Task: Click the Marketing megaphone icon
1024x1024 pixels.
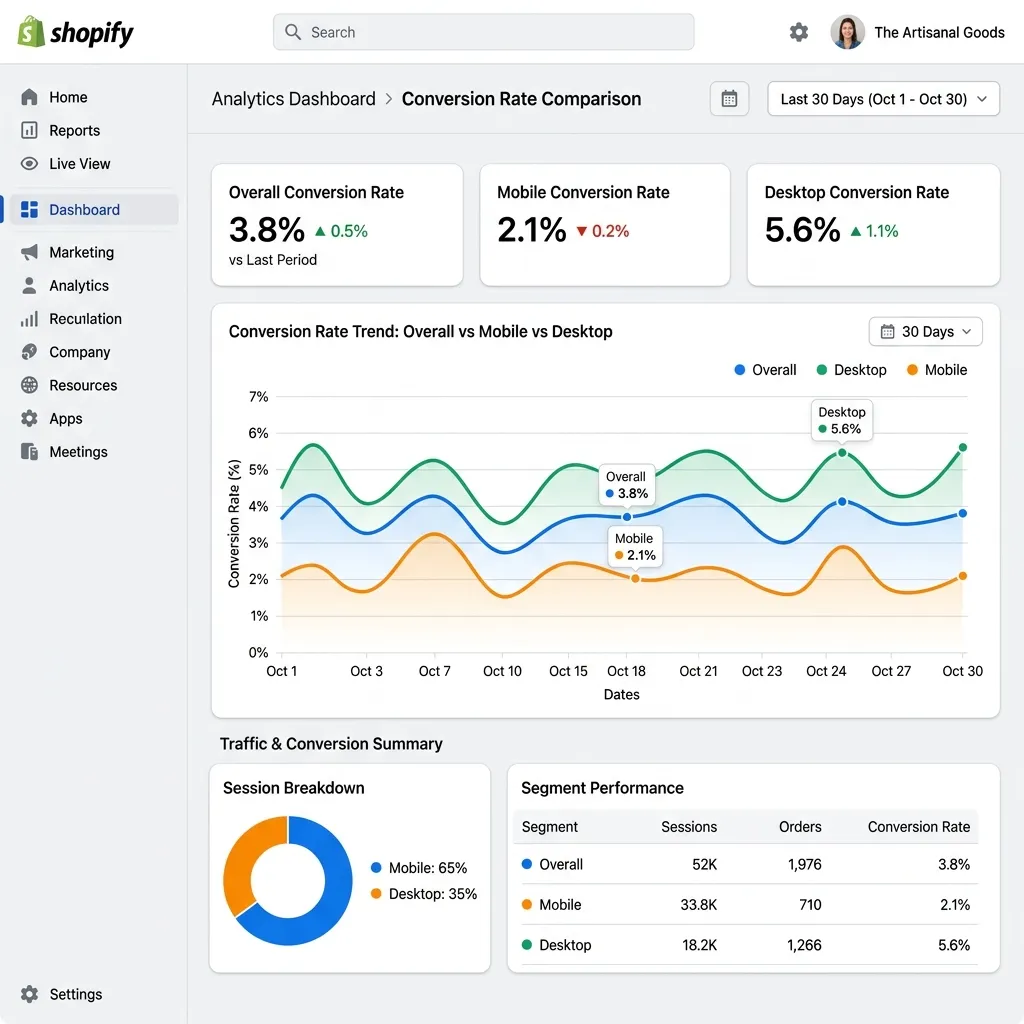Action: click(x=29, y=252)
